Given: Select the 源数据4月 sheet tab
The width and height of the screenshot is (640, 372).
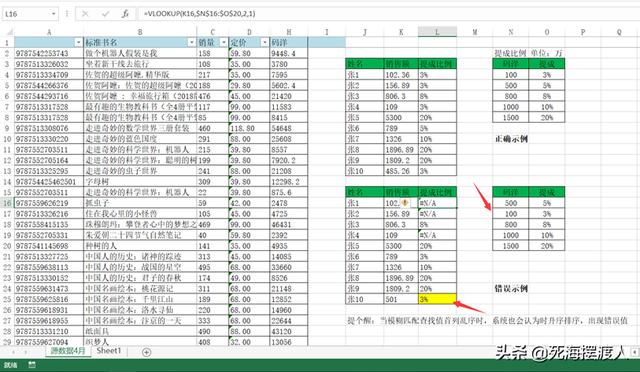Looking at the screenshot, I should click(68, 350).
